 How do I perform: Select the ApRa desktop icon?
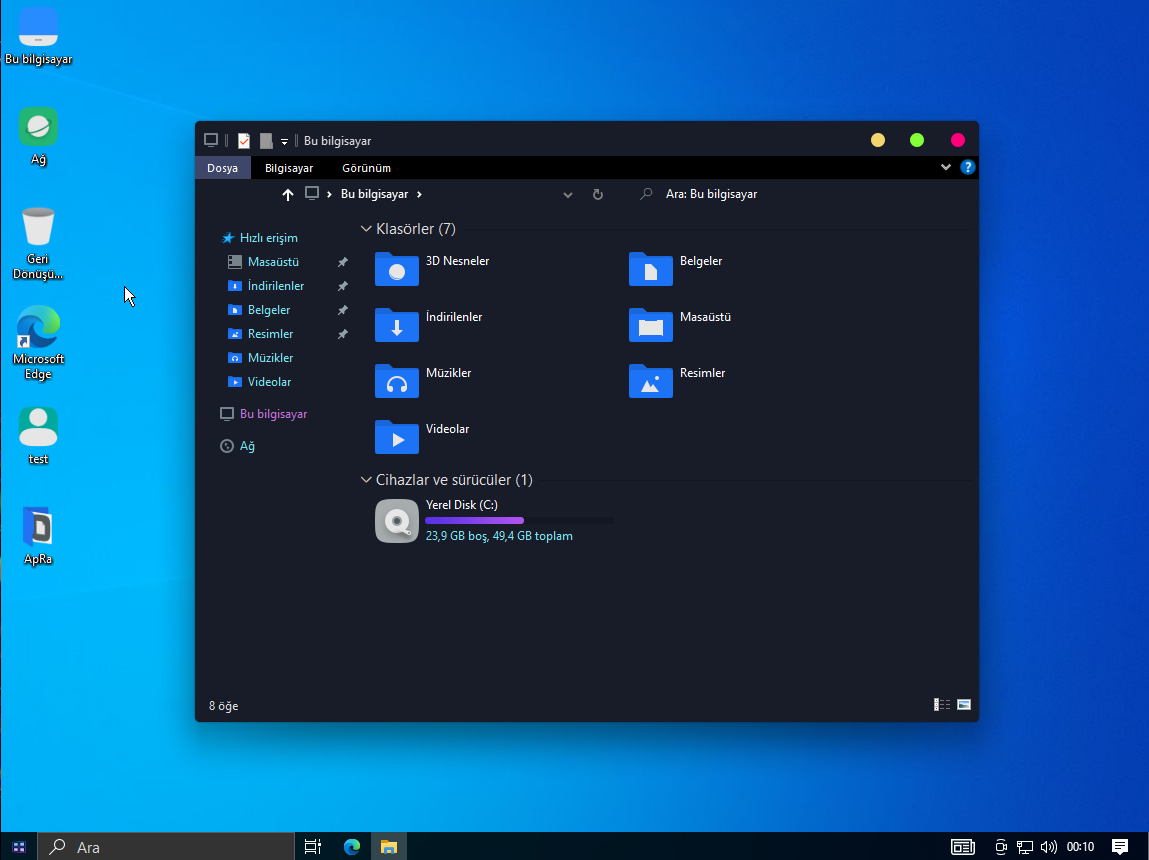(x=38, y=536)
